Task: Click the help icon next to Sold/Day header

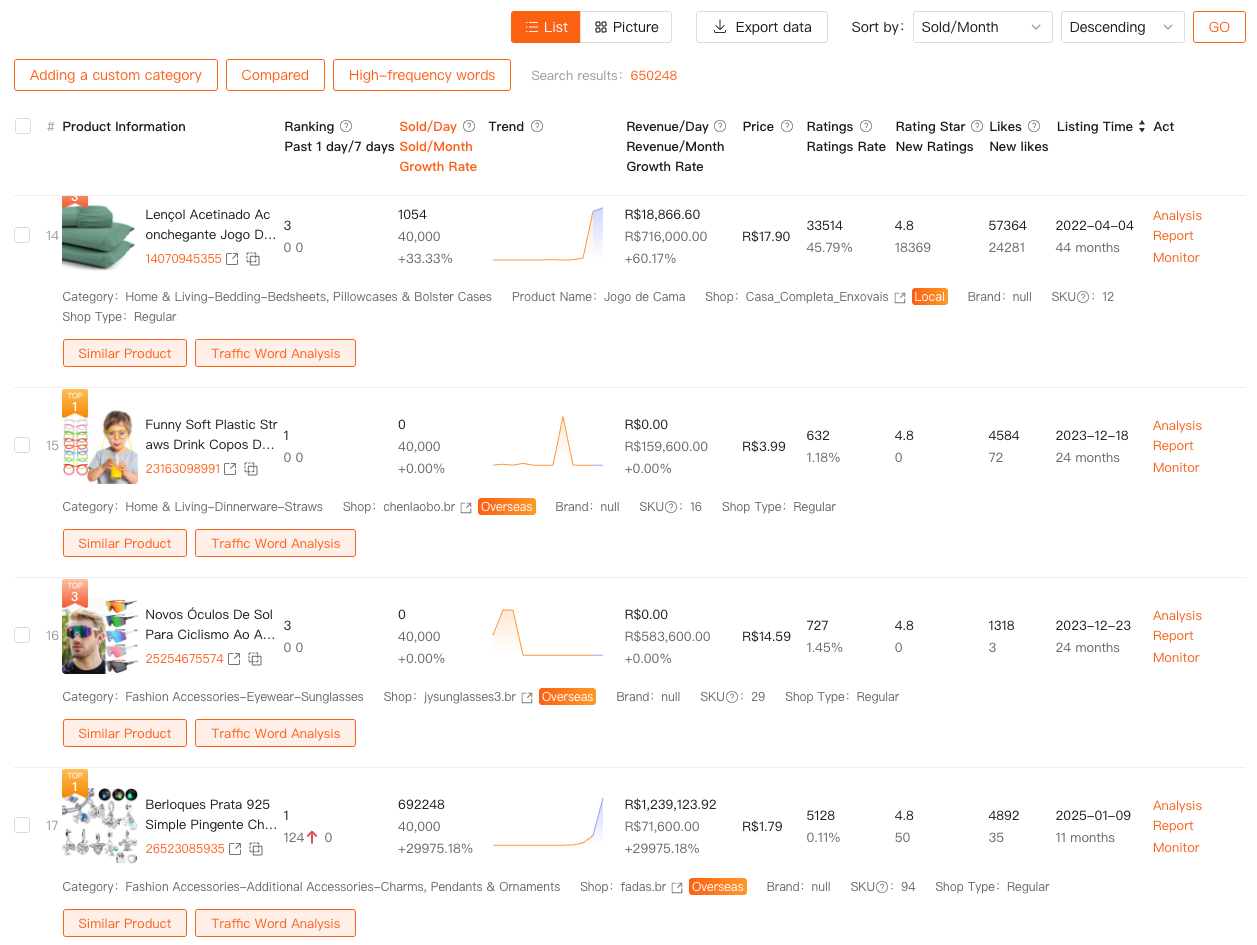Action: pyautogui.click(x=469, y=127)
